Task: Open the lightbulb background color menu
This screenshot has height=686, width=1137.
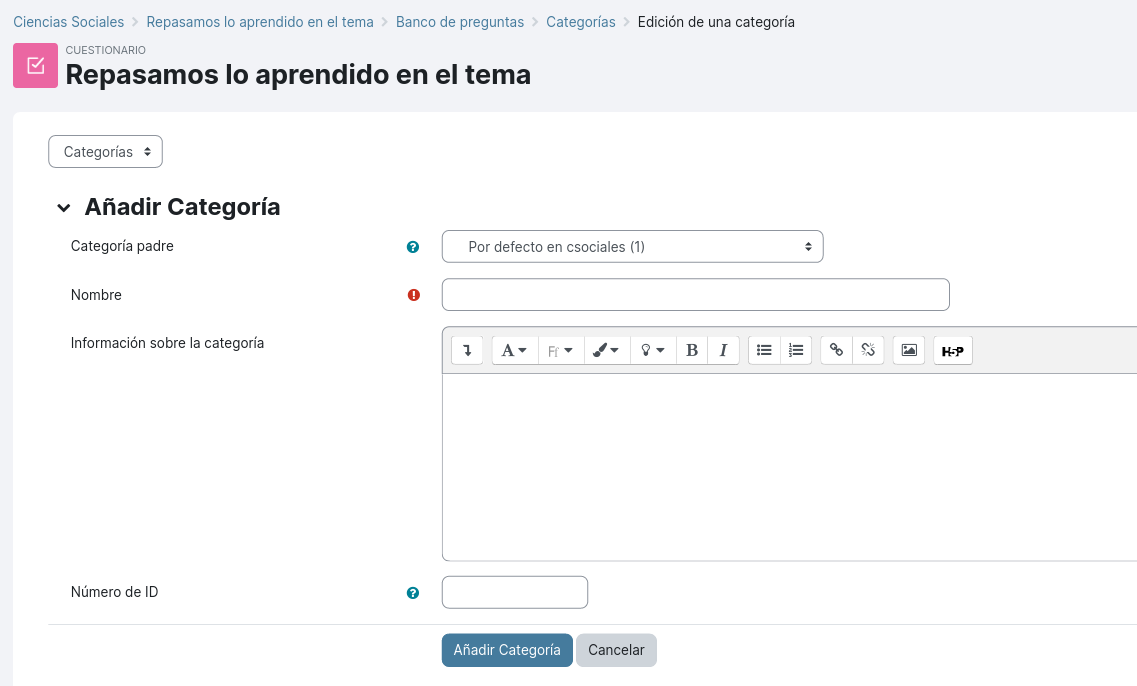Action: [x=653, y=350]
